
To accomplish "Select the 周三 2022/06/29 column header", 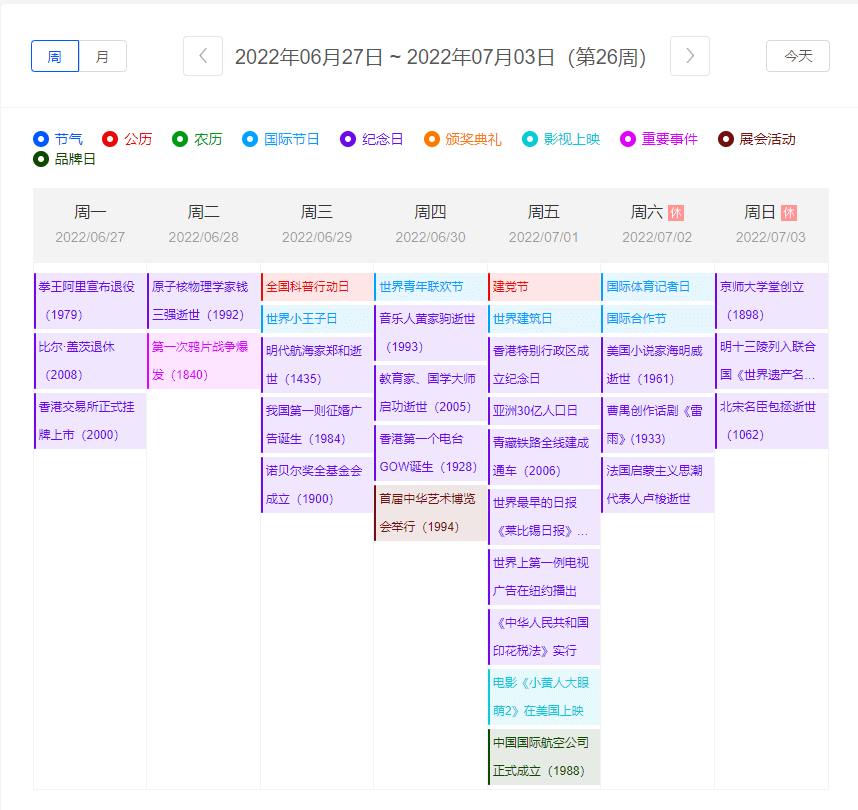I will (x=317, y=224).
